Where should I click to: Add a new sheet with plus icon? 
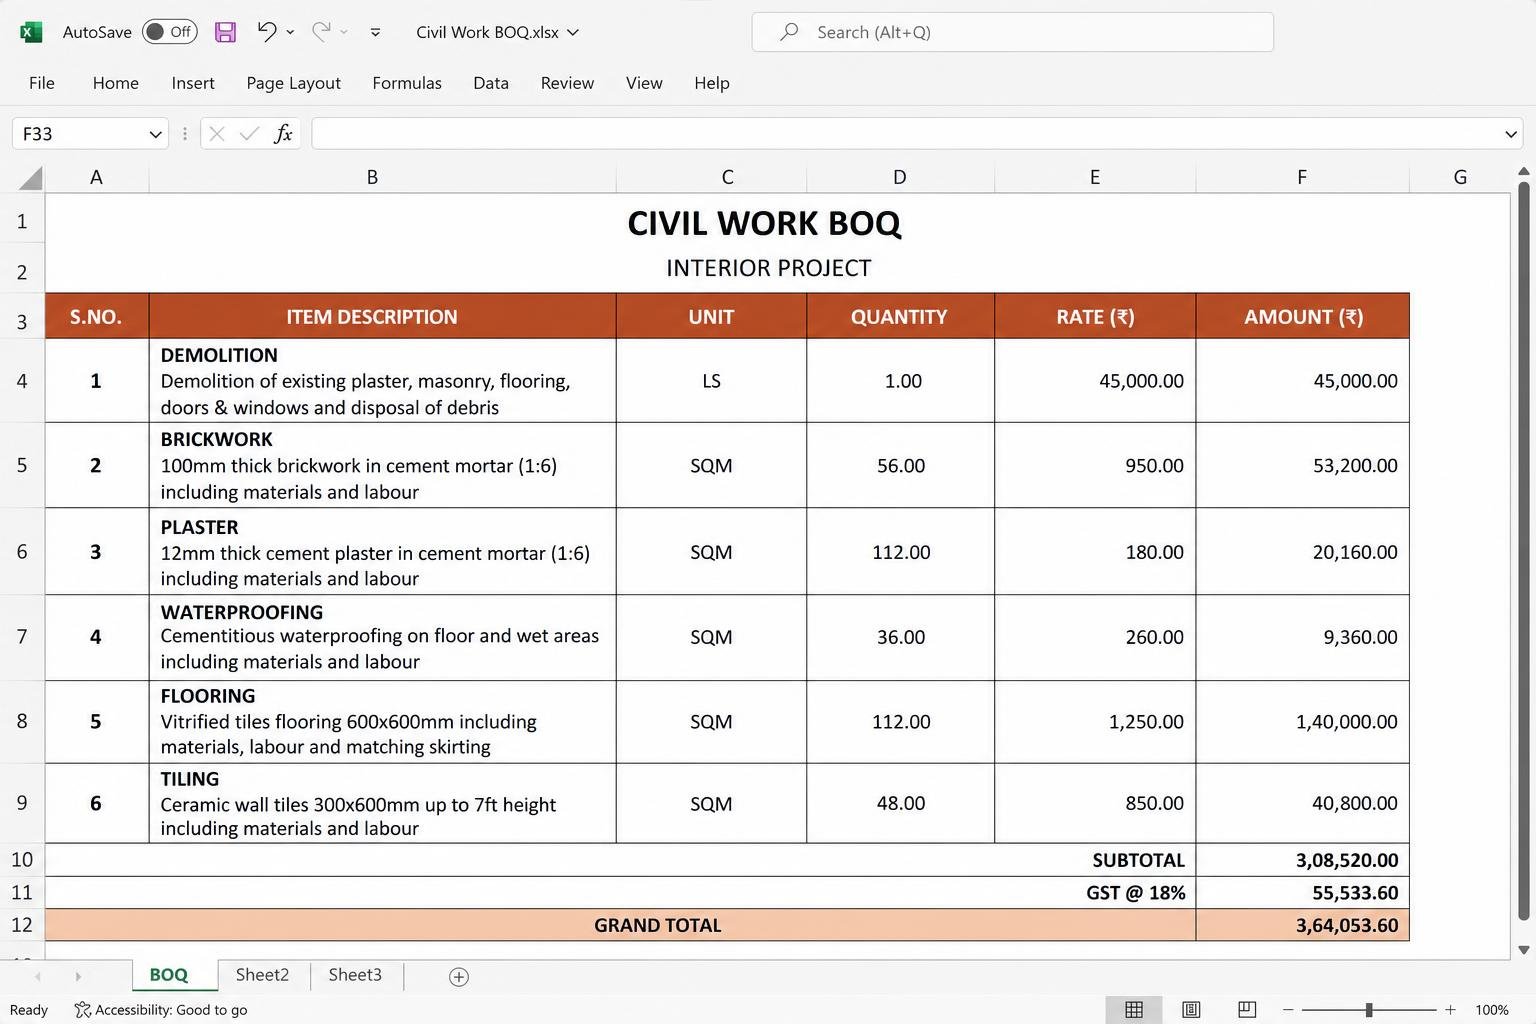pyautogui.click(x=459, y=976)
